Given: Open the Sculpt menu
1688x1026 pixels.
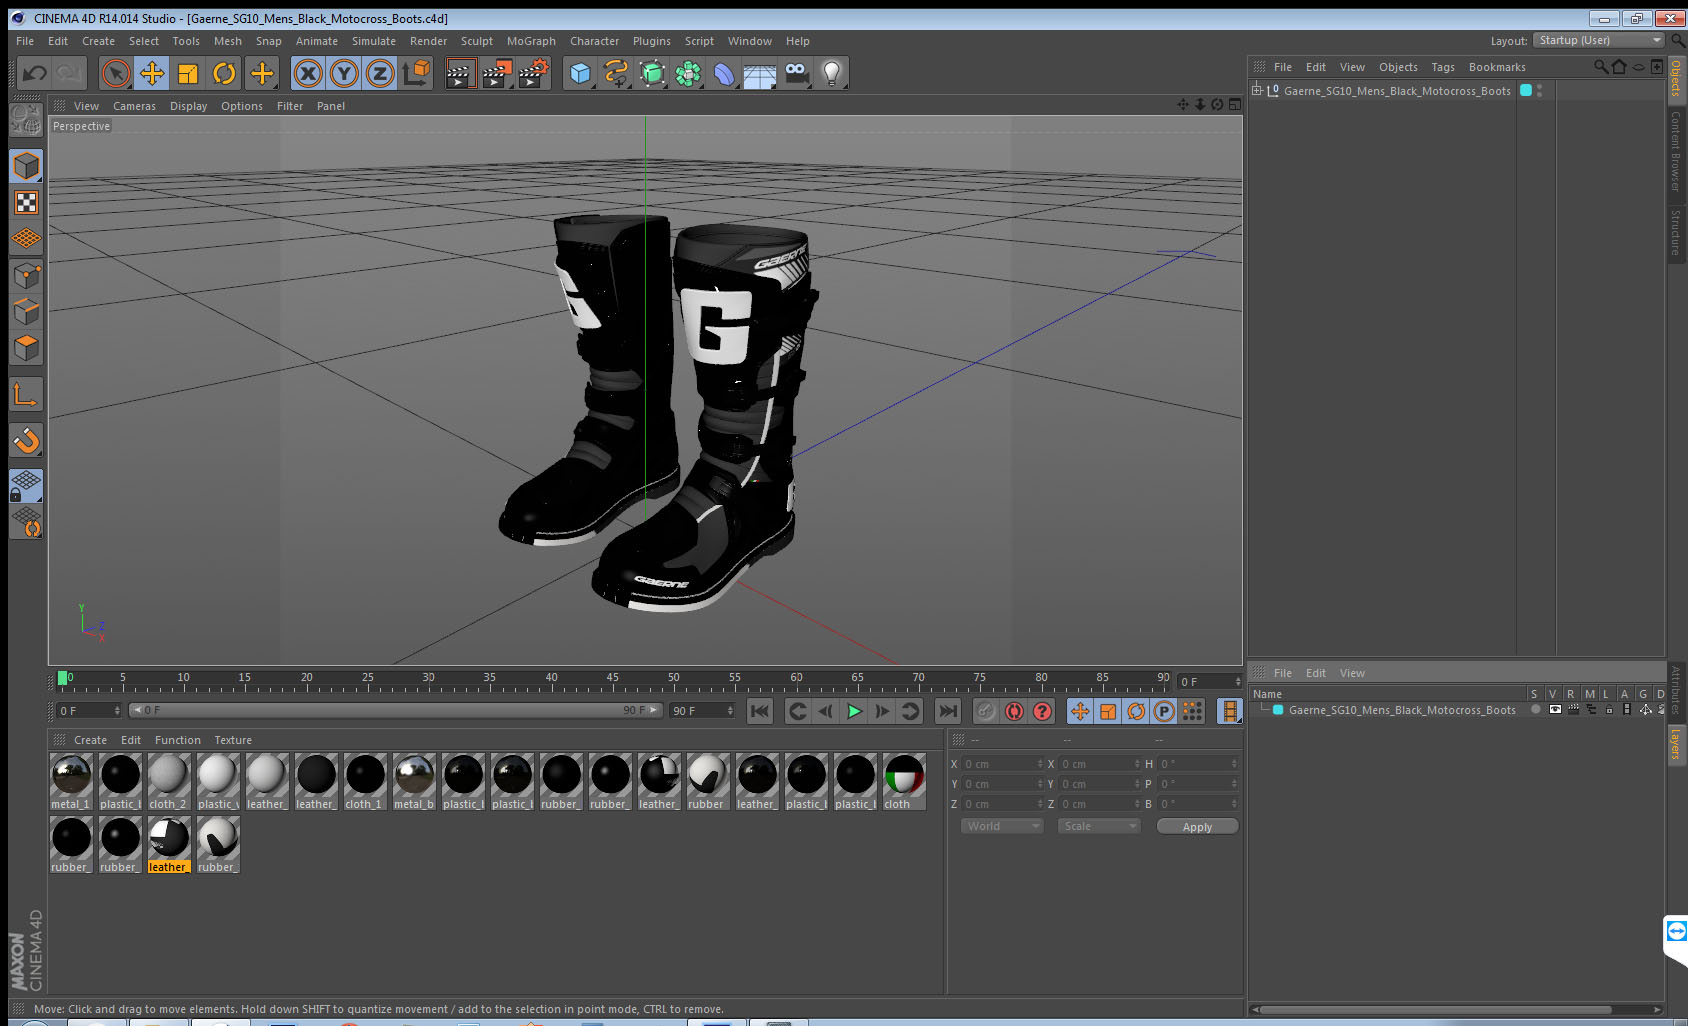Looking at the screenshot, I should [x=477, y=41].
